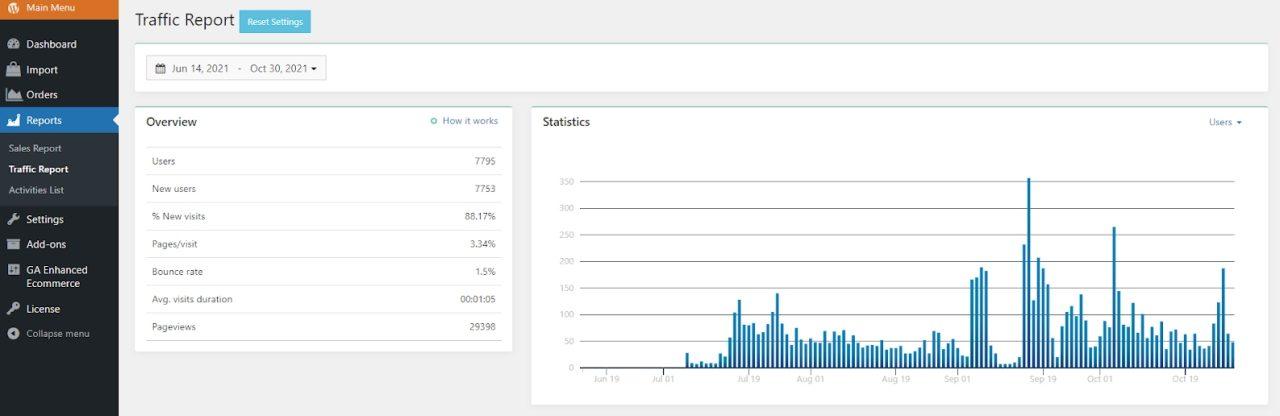Click the Aug 01 x-axis label
This screenshot has width=1280, height=416.
pyautogui.click(x=812, y=380)
